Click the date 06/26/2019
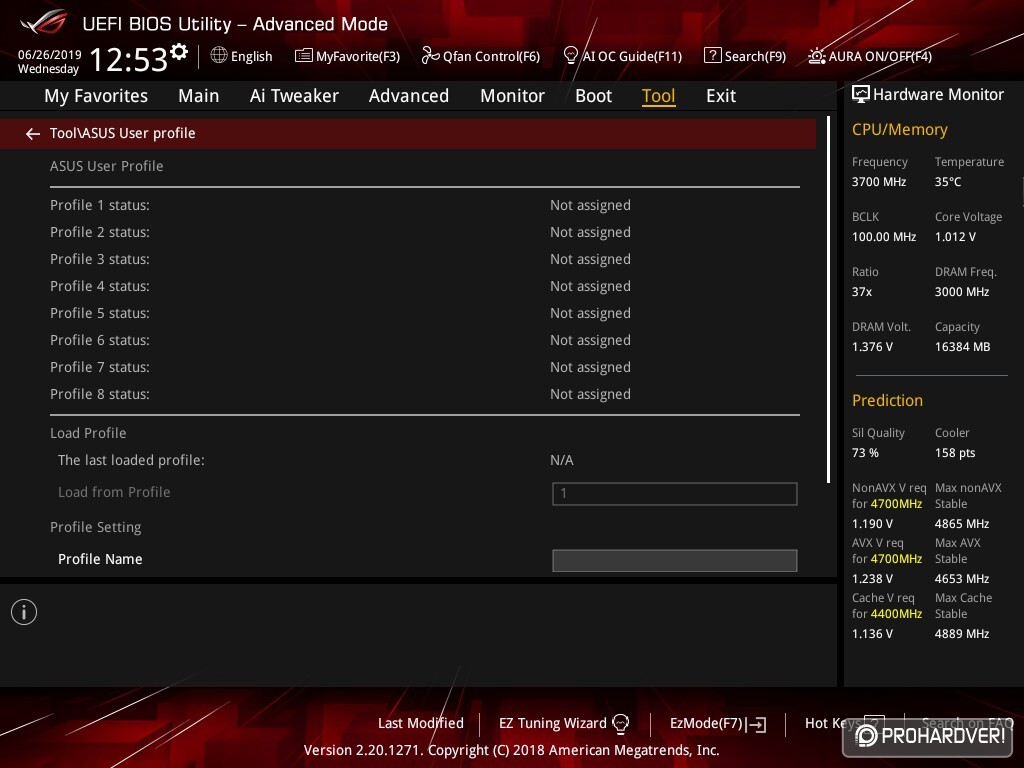The image size is (1024, 768). pos(49,54)
